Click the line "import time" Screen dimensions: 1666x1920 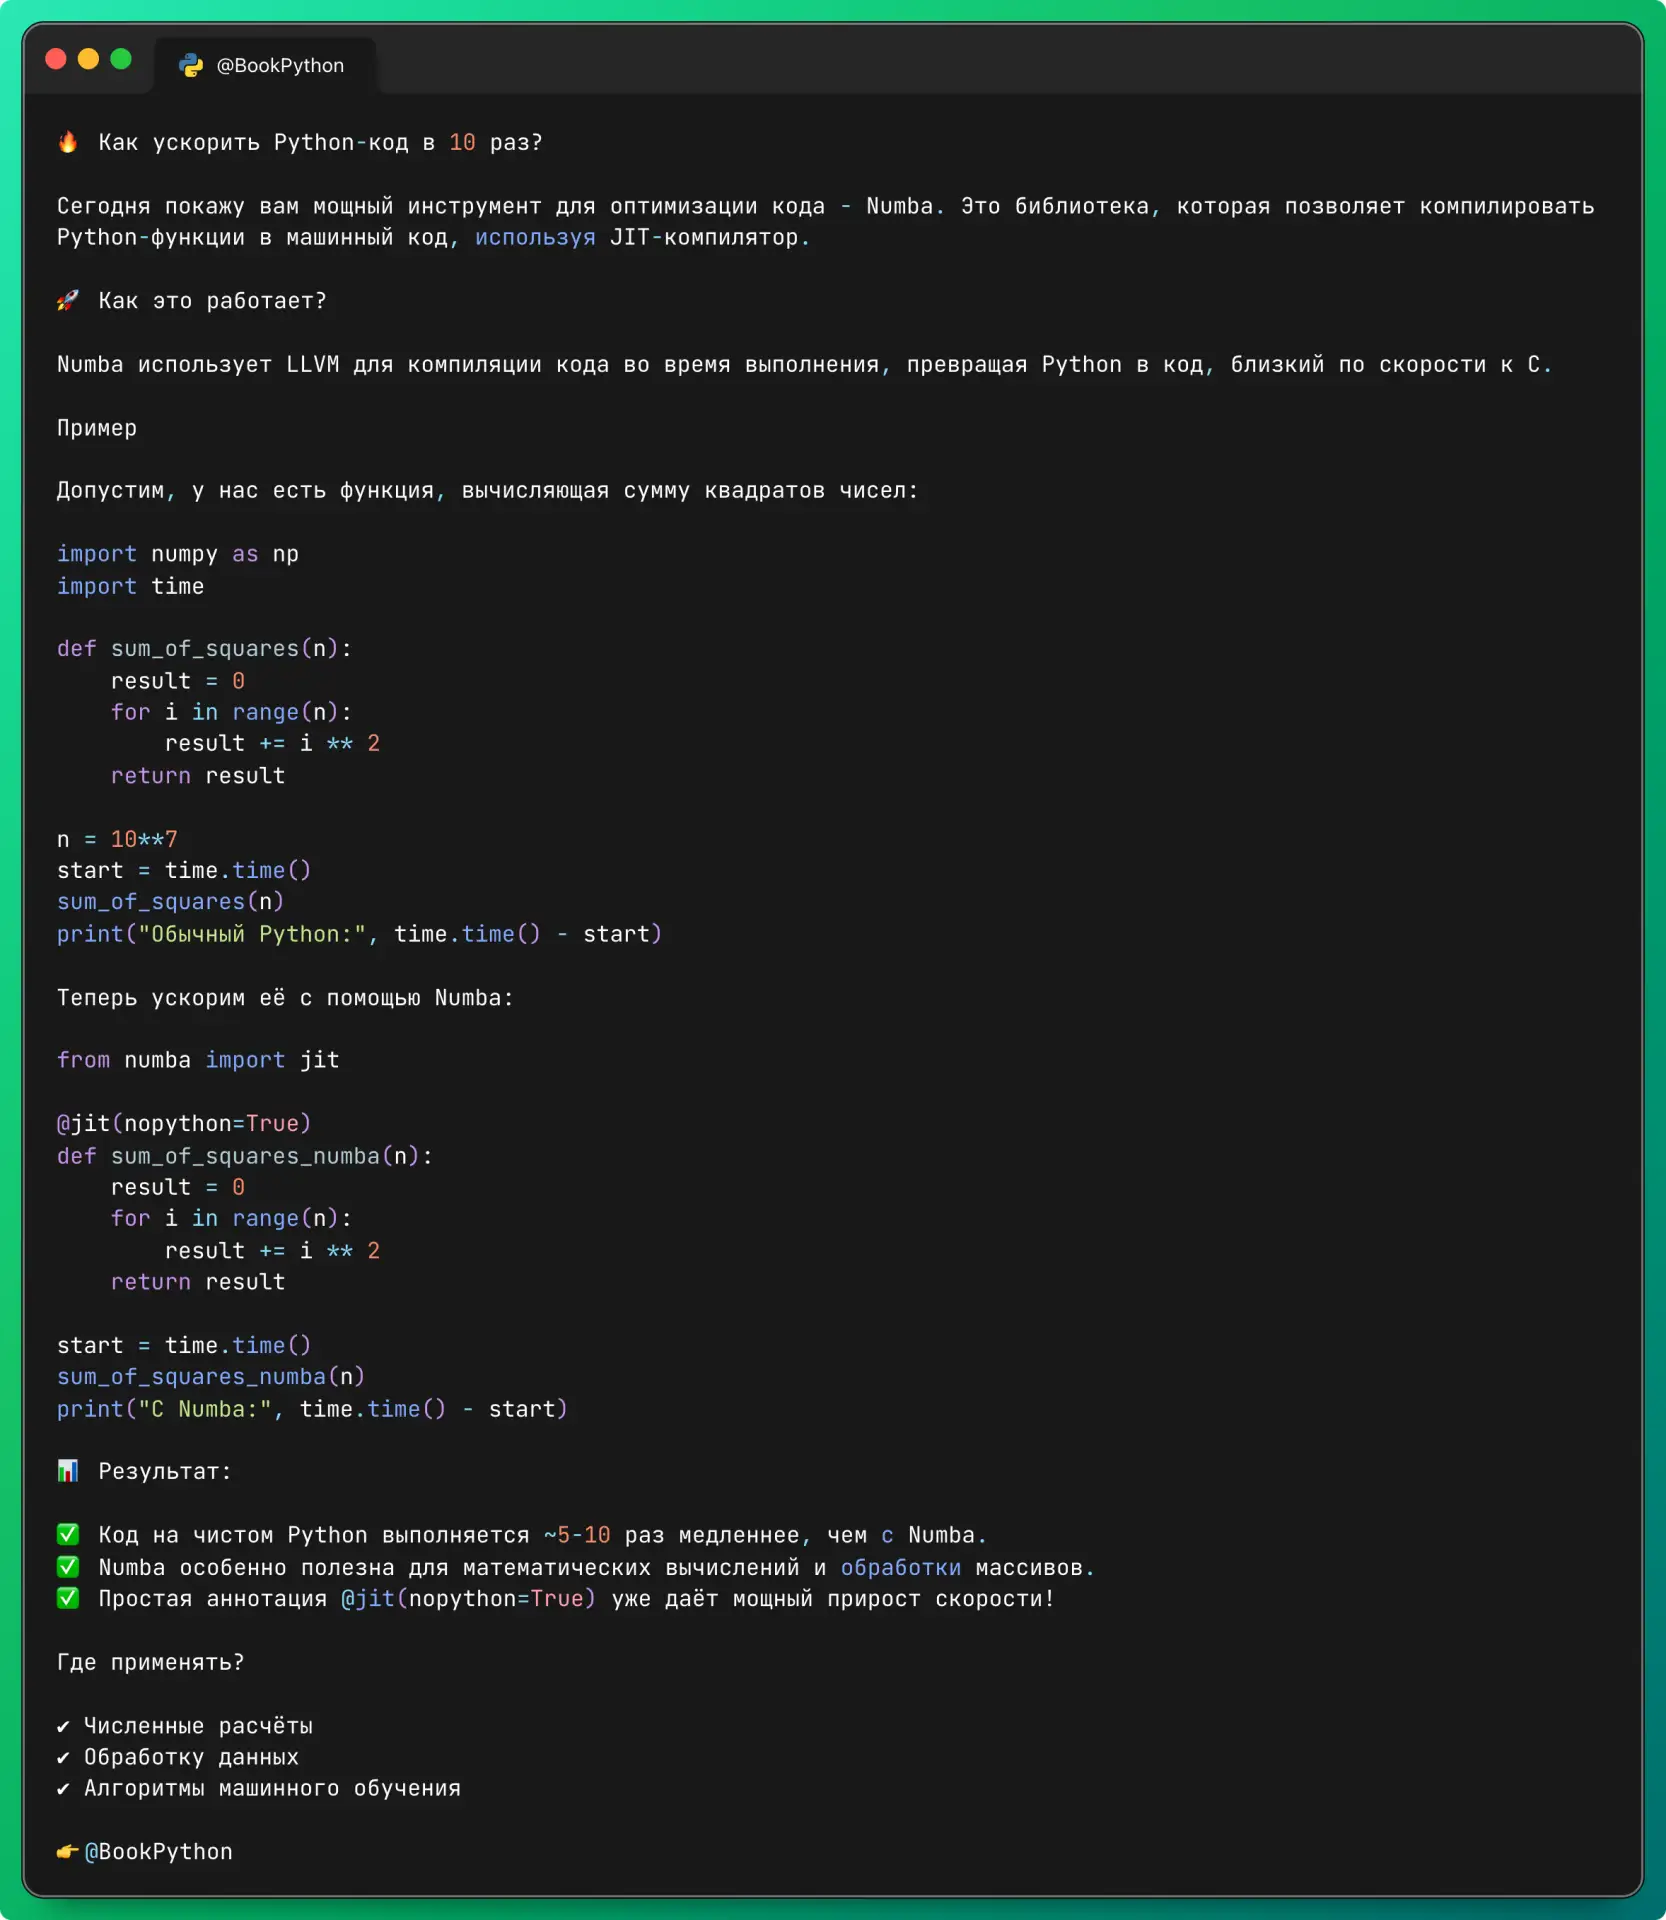tap(130, 586)
